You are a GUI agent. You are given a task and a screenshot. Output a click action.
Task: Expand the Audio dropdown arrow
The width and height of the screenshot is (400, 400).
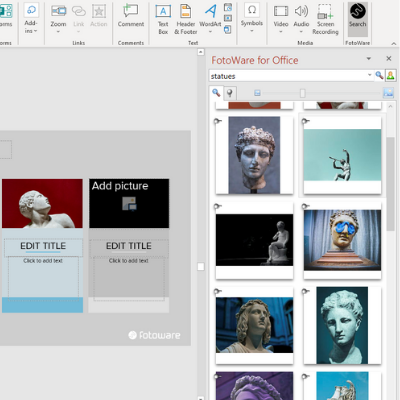(301, 32)
